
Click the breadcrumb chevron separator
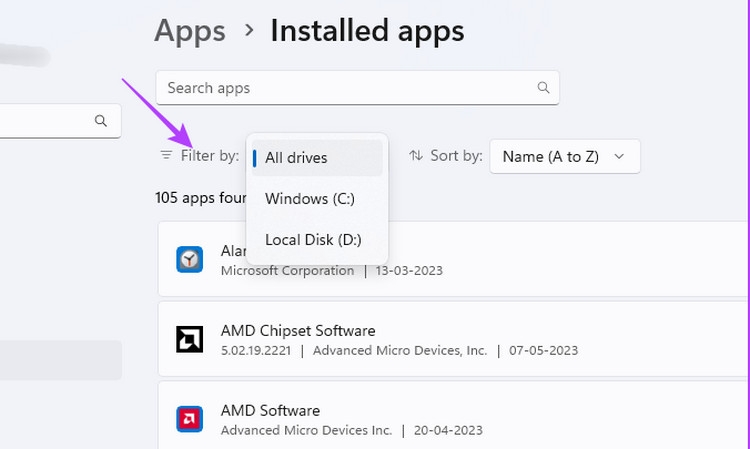point(249,30)
